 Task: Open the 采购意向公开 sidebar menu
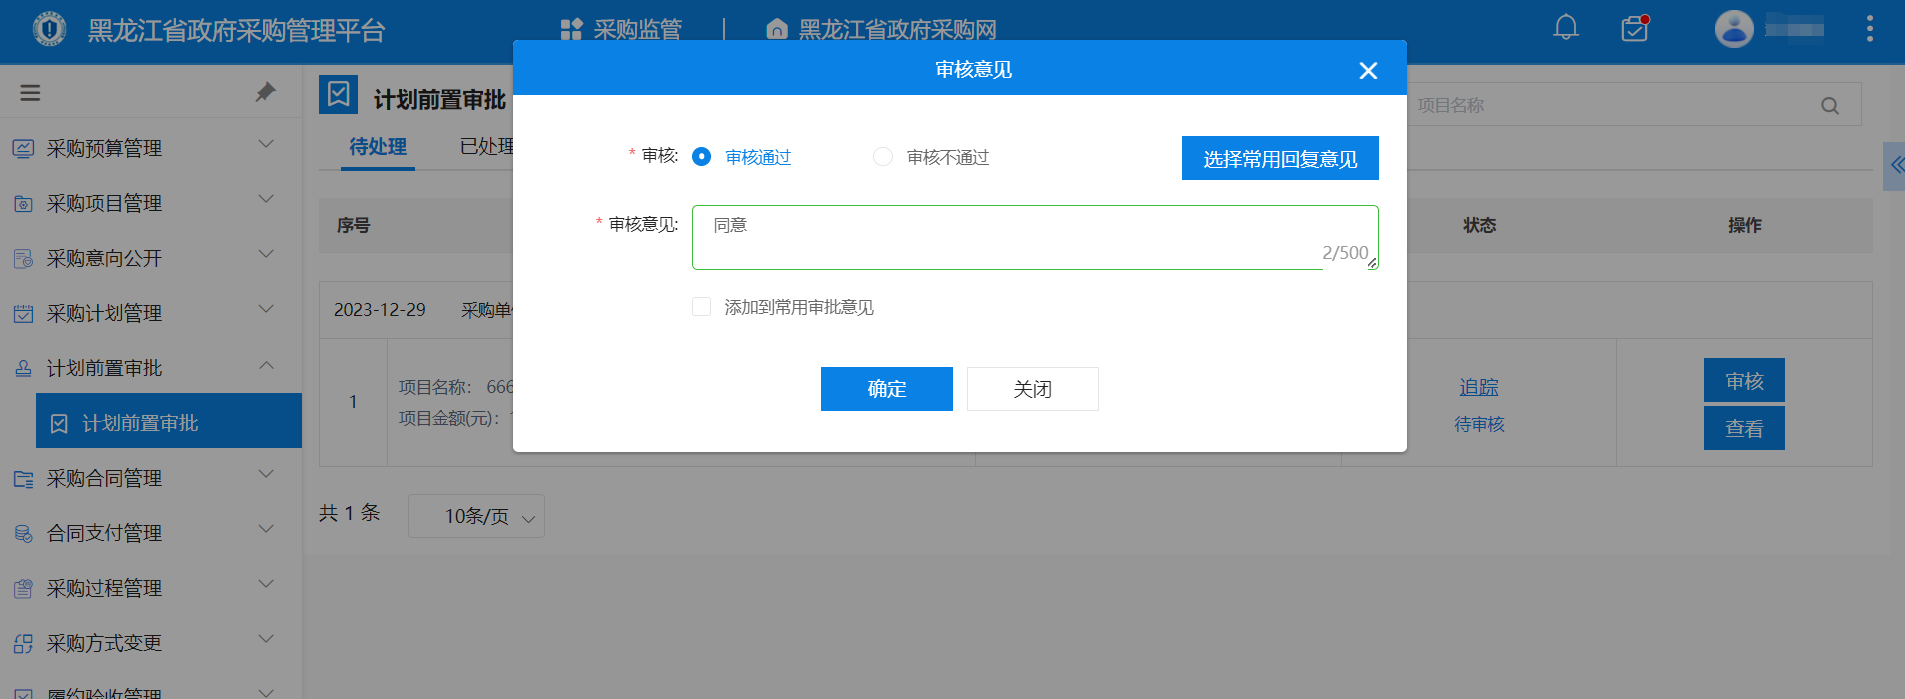(151, 258)
